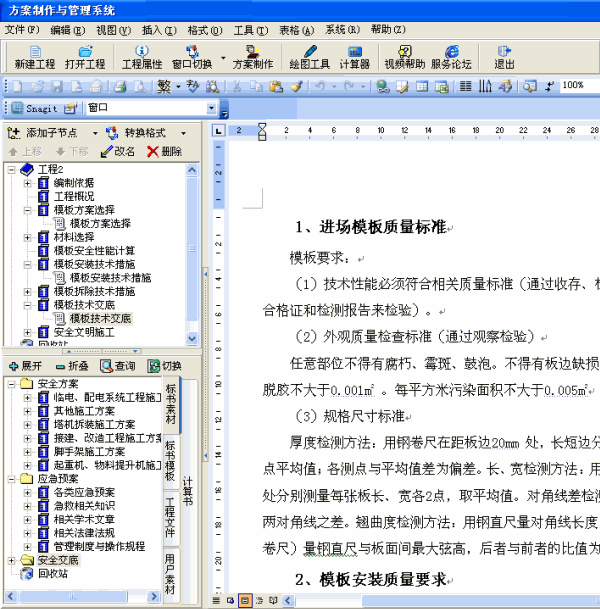
Task: Click the 上移 move up button
Action: point(25,151)
